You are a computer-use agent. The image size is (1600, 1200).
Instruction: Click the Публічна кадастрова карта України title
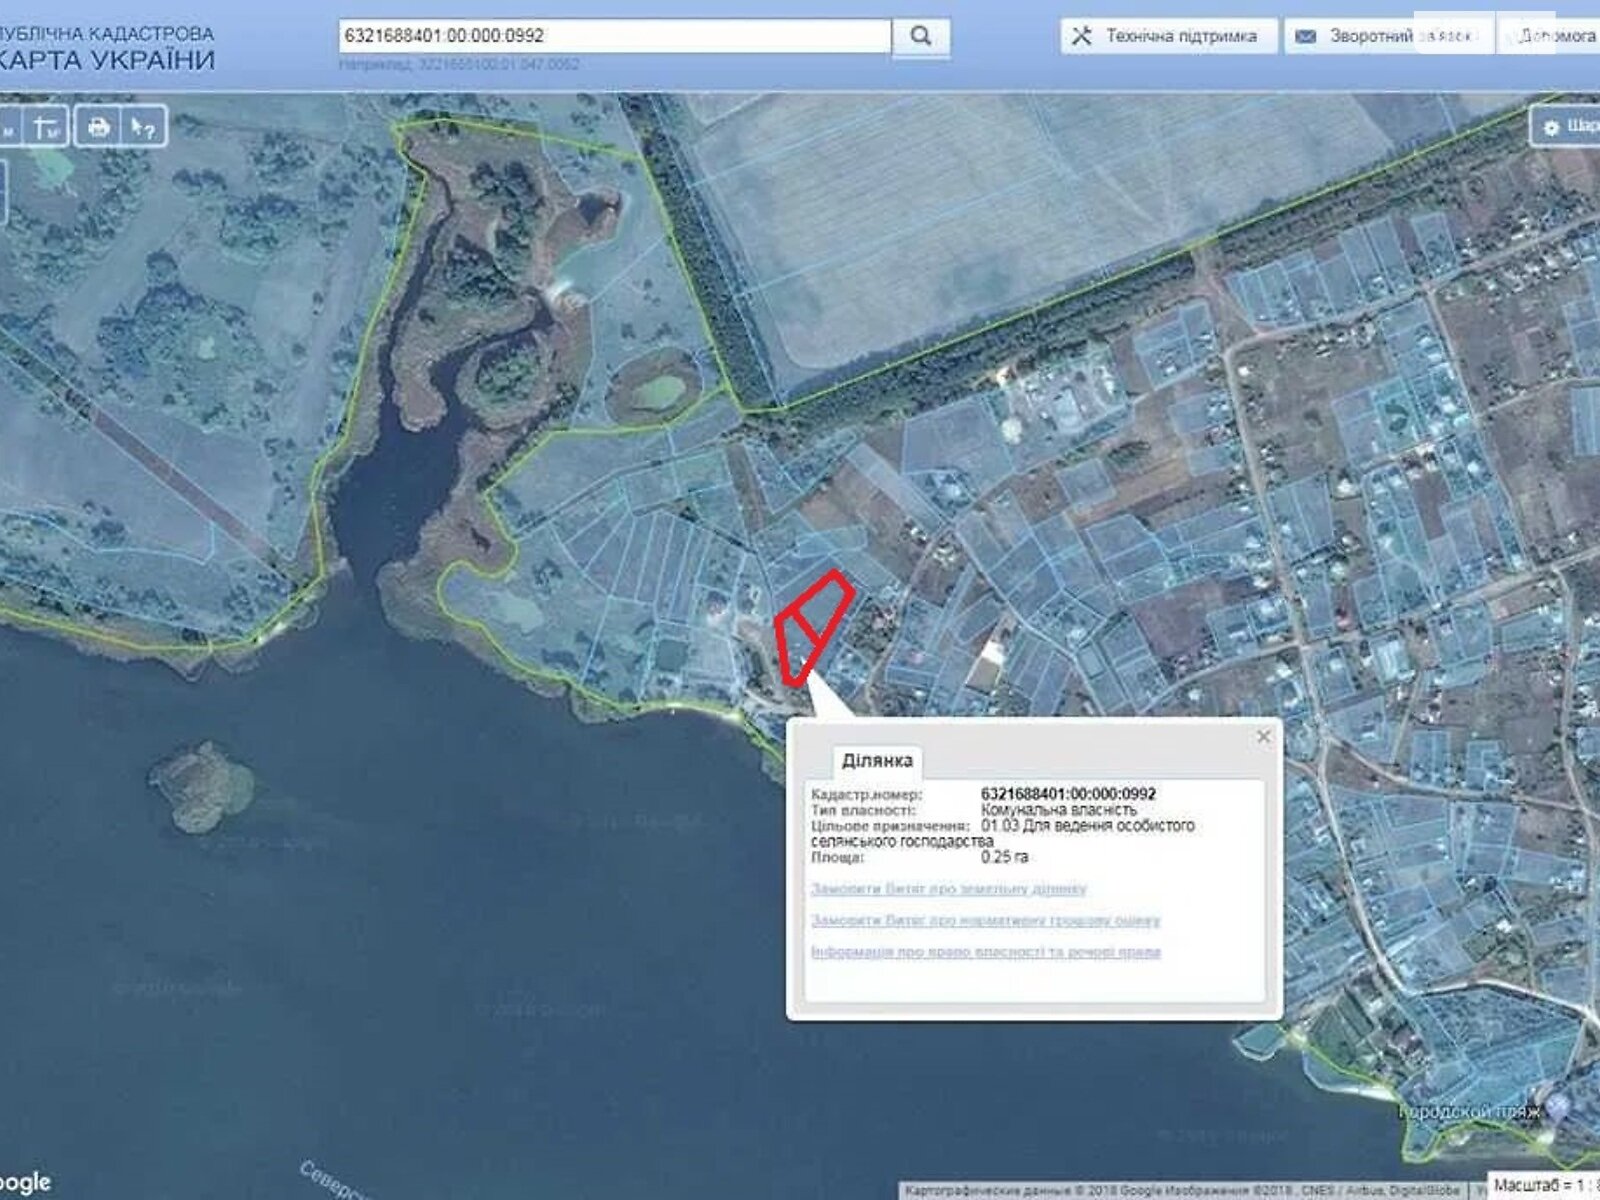(107, 48)
